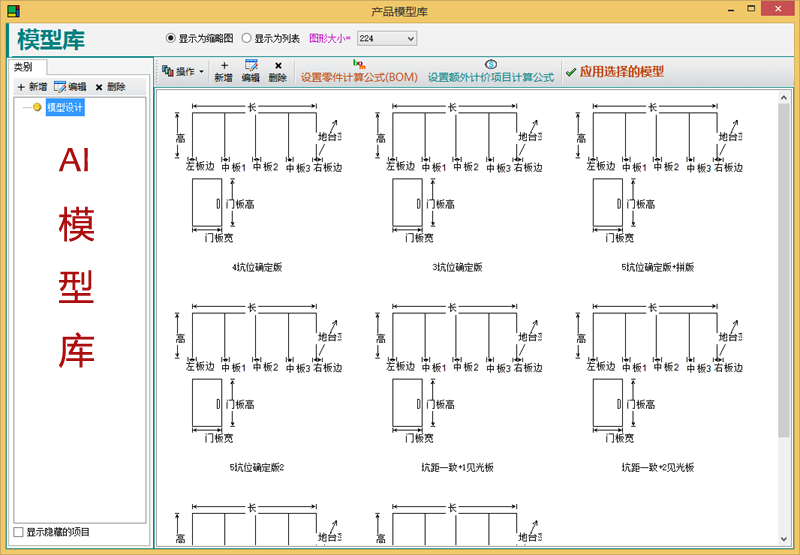The height and width of the screenshot is (555, 800).
Task: Click the 图形大小= label
Action: (330, 38)
